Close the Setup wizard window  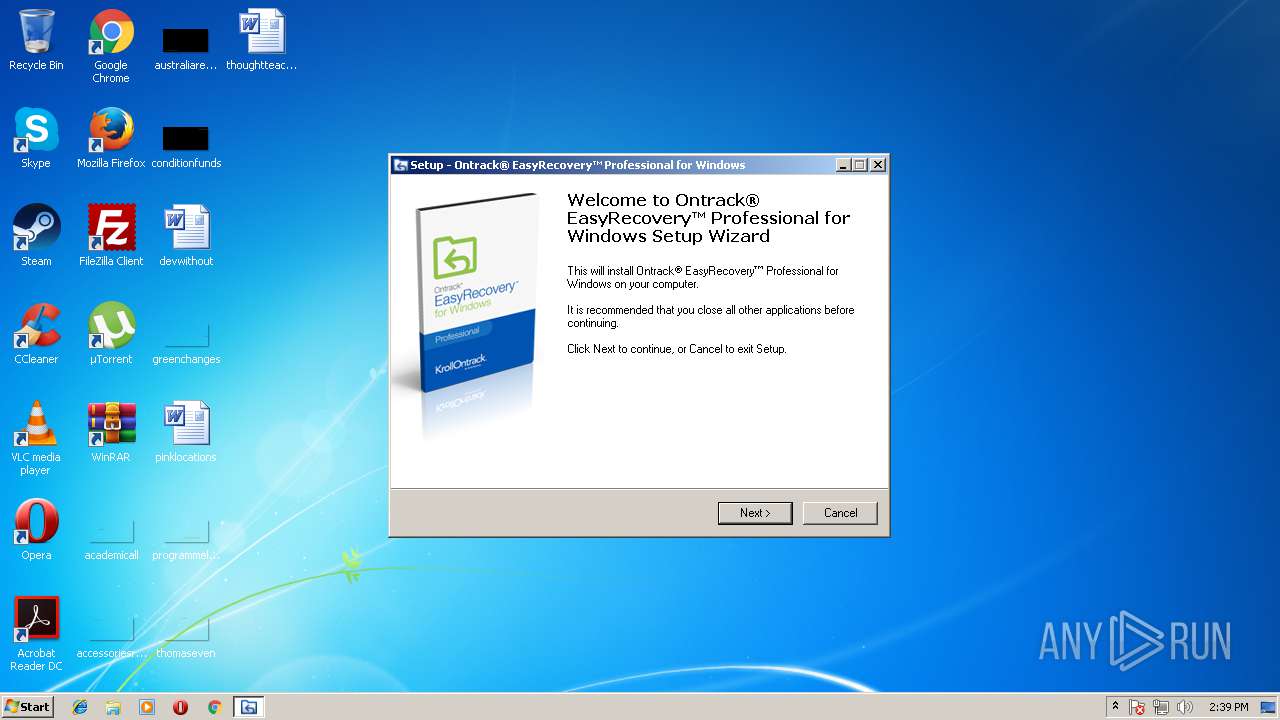(x=878, y=165)
